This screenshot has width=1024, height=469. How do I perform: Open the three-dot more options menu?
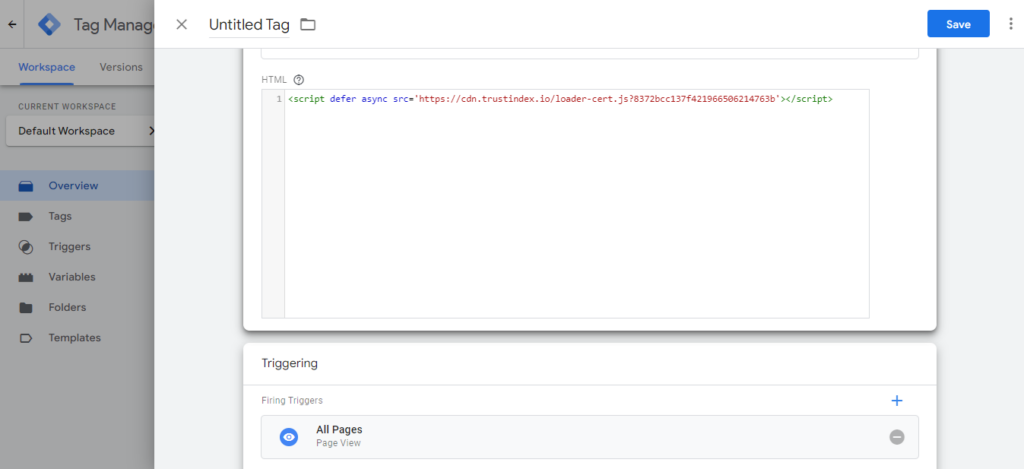point(1010,24)
